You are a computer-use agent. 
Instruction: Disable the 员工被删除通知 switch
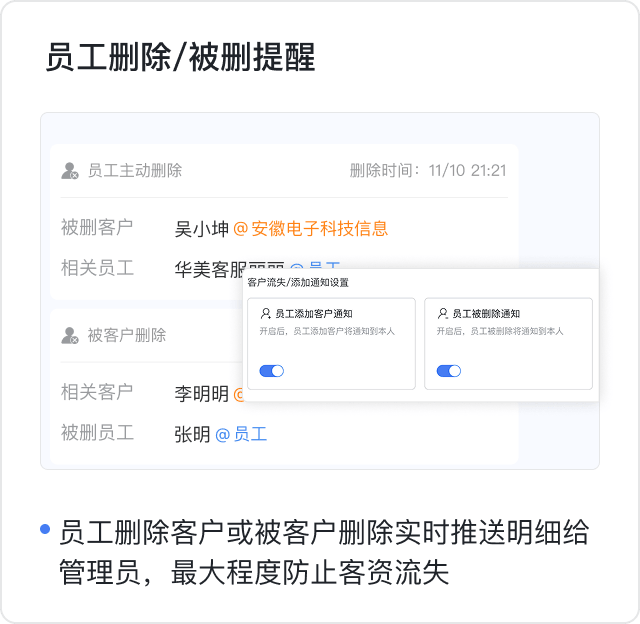point(449,371)
